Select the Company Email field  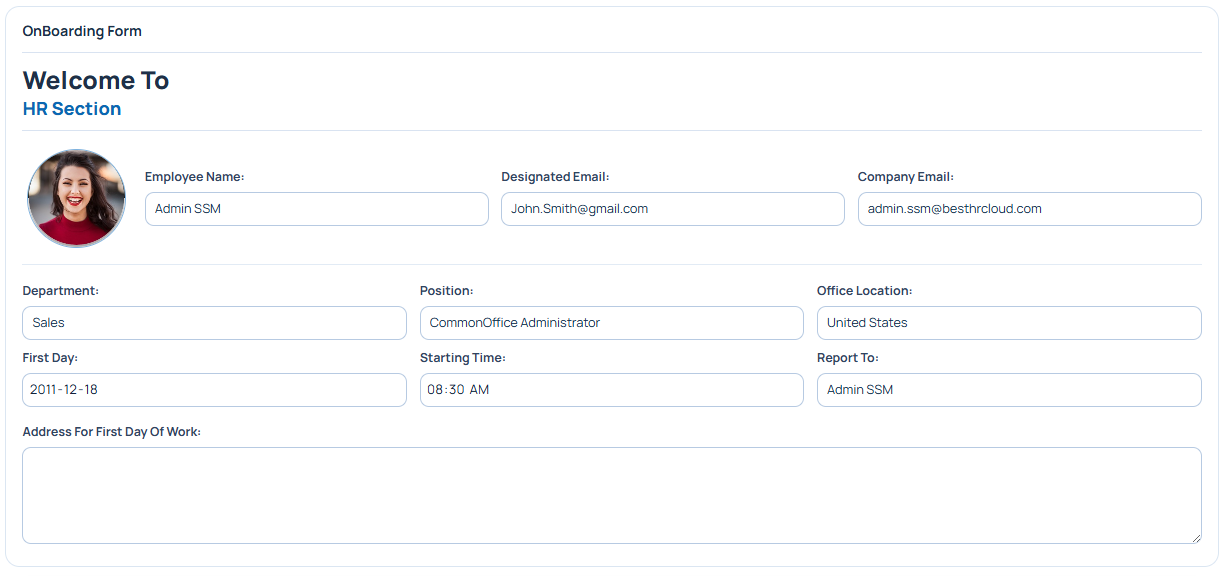pyautogui.click(x=1029, y=208)
